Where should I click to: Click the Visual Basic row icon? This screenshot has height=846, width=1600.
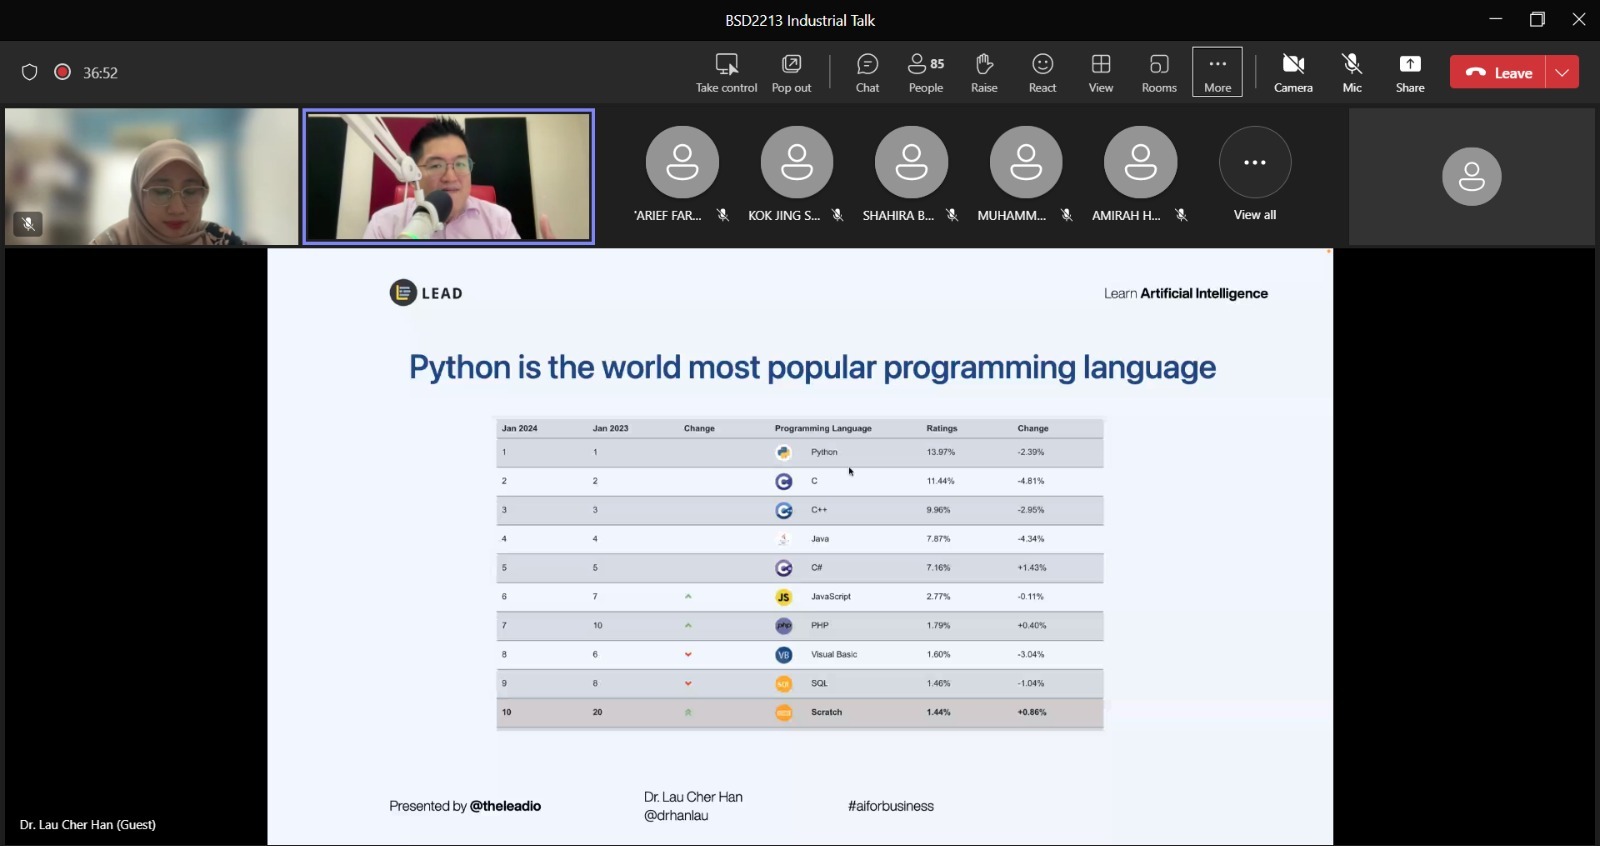tap(784, 655)
